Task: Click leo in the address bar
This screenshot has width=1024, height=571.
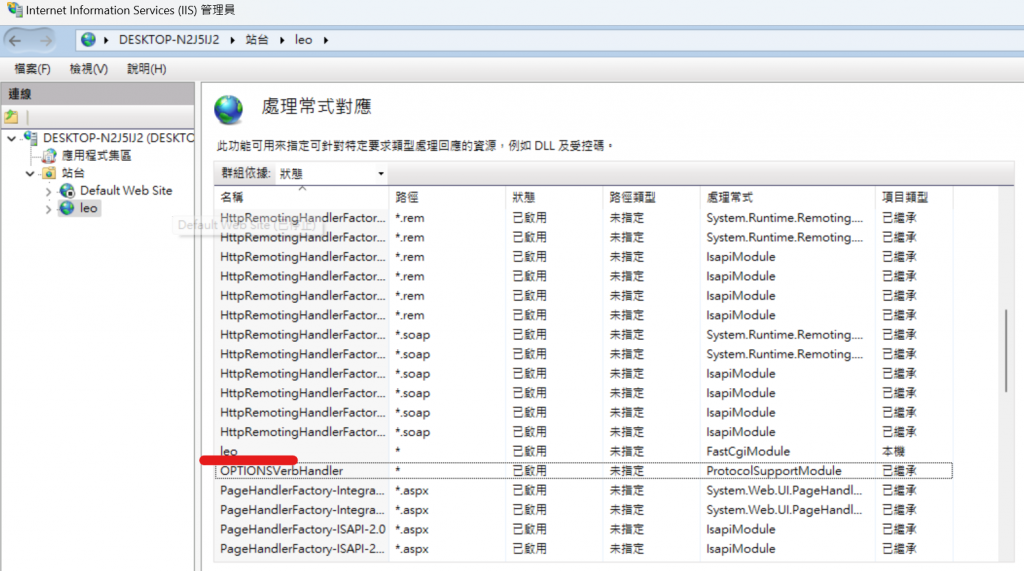Action: 304,40
